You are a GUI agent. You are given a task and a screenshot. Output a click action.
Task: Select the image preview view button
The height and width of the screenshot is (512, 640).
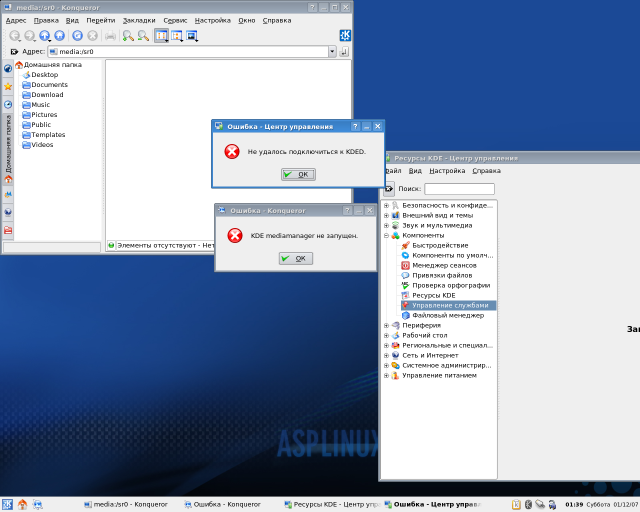[192, 36]
